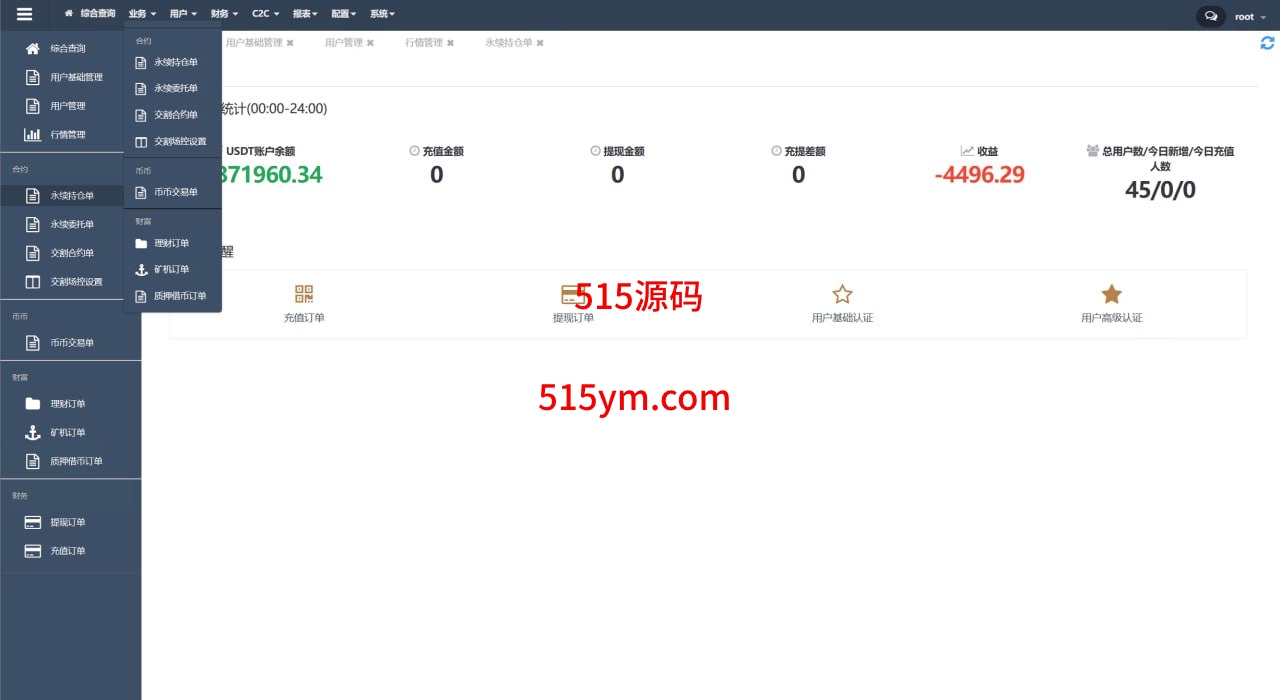Open the 系统 dropdown in top bar
Viewport: 1280px width, 700px height.
click(382, 14)
